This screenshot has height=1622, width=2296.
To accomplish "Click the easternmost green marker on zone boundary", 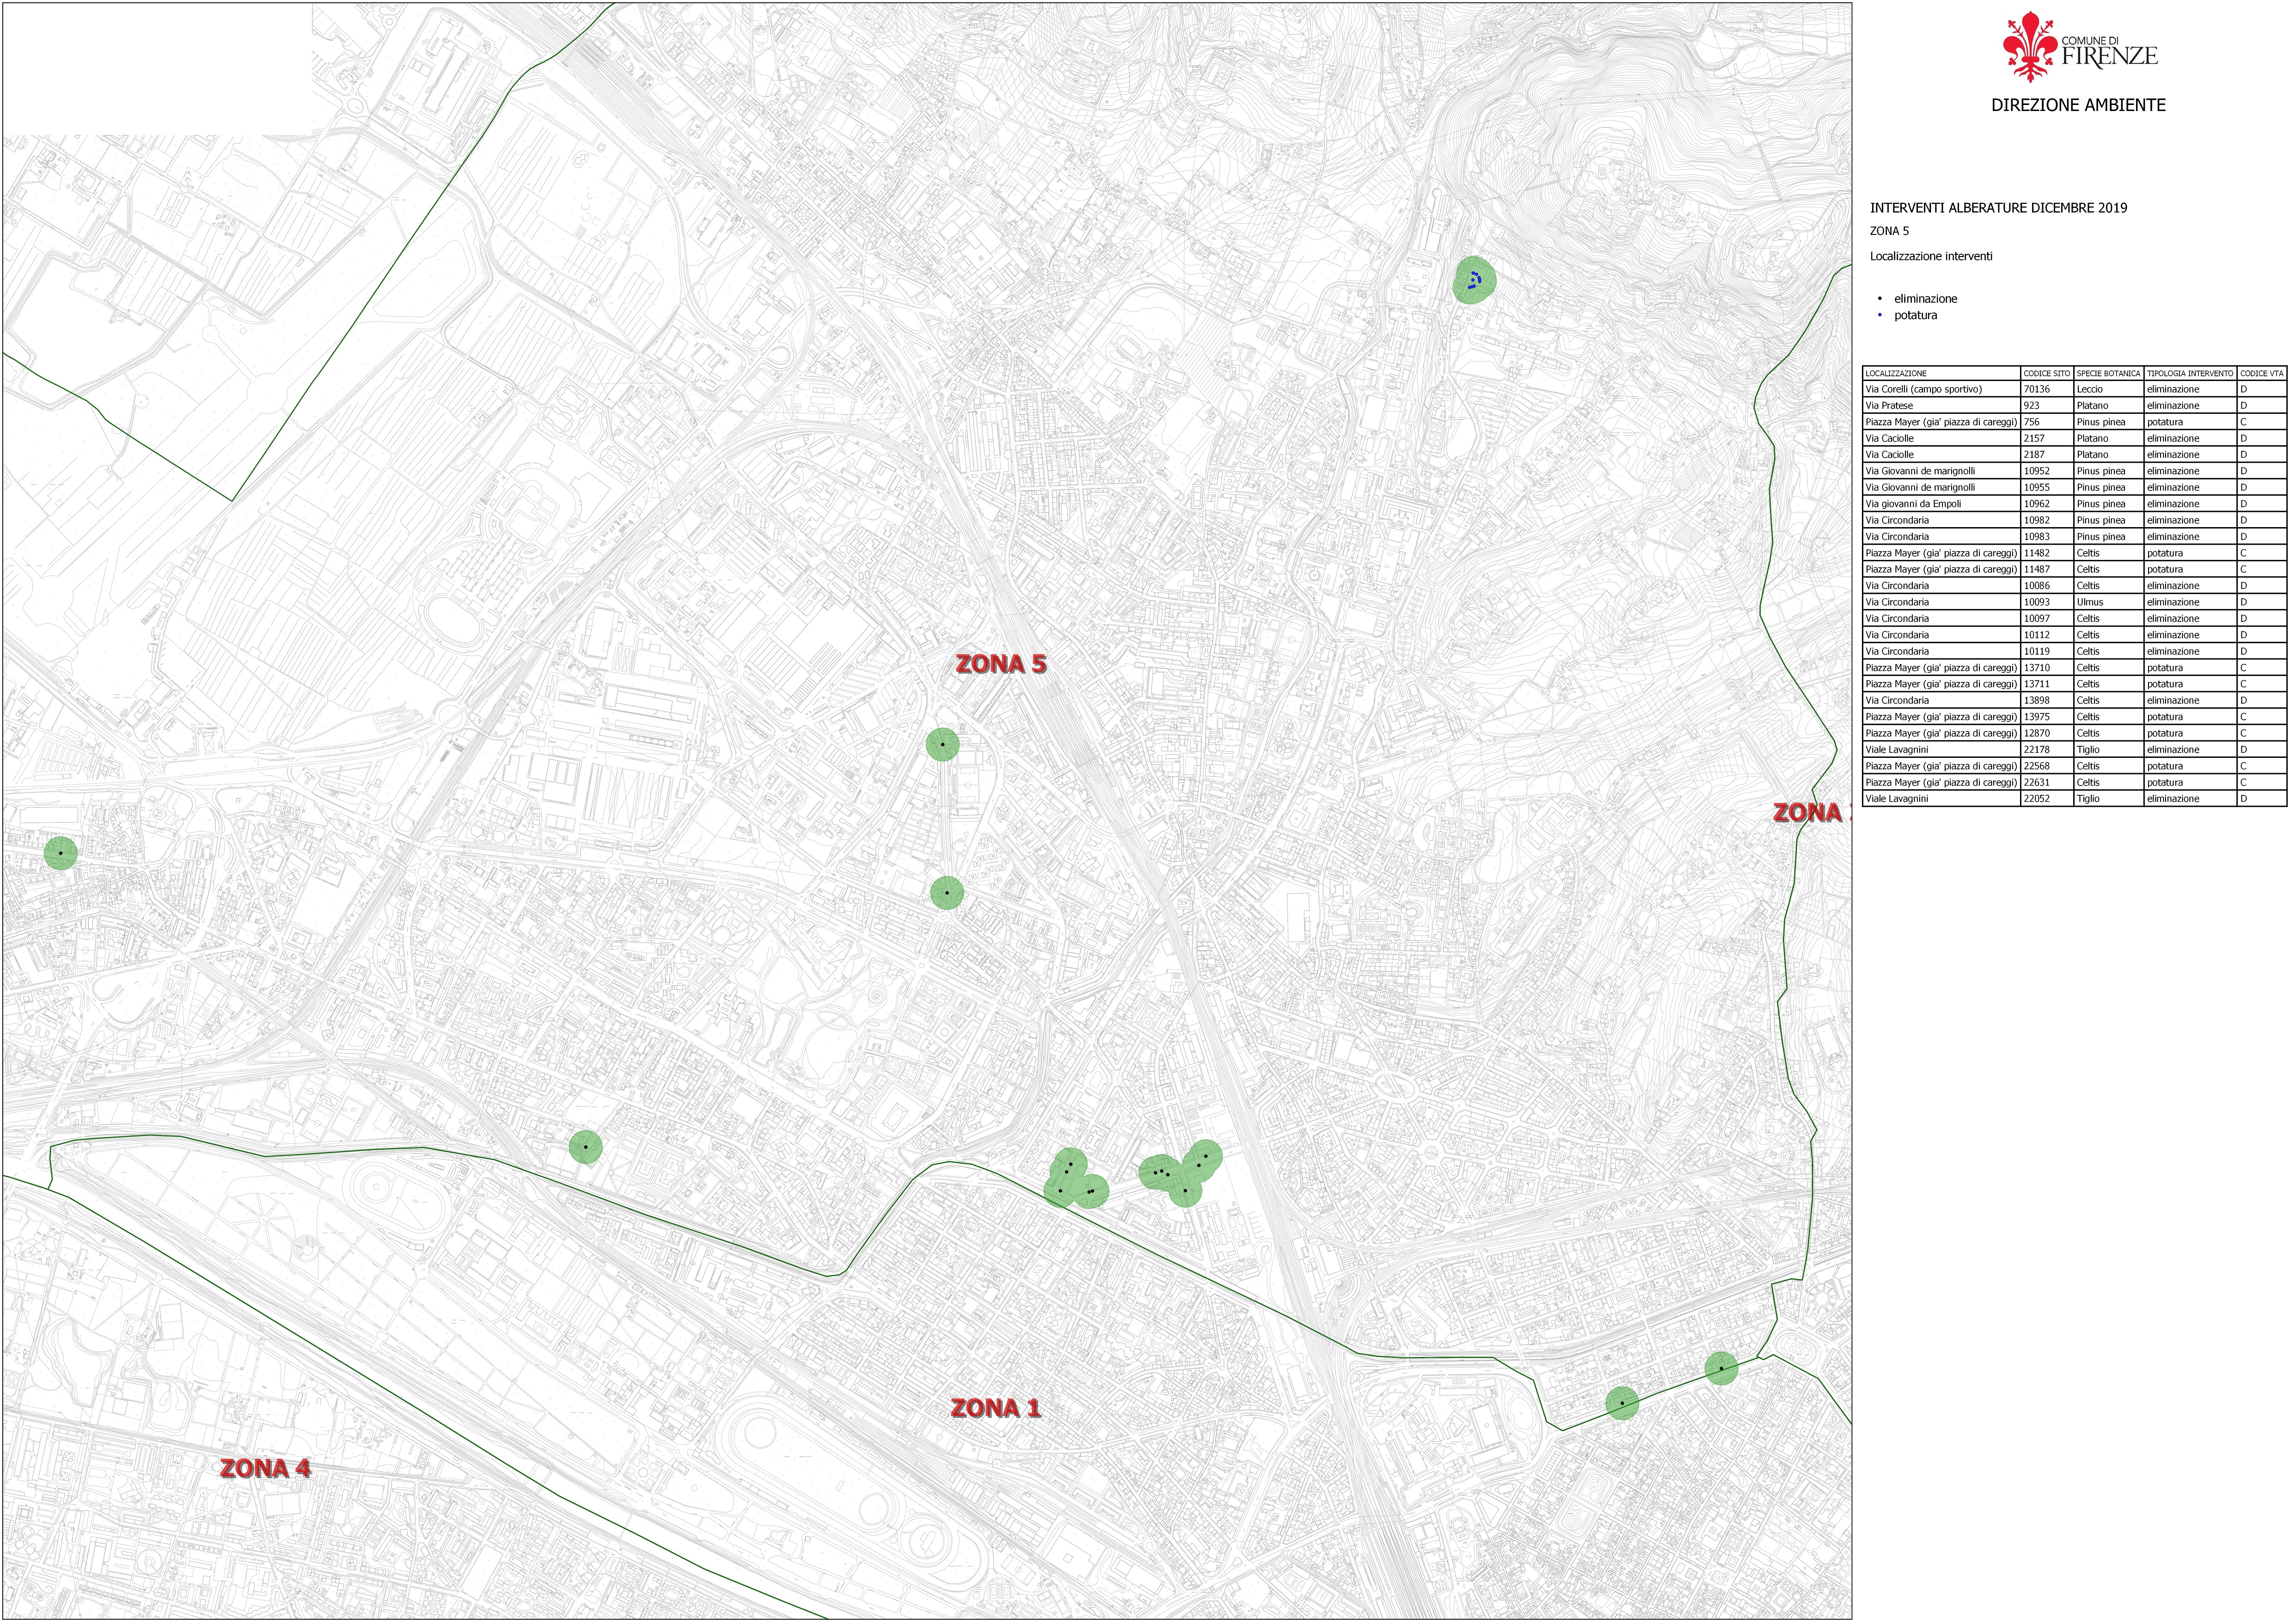I will click(1721, 1368).
